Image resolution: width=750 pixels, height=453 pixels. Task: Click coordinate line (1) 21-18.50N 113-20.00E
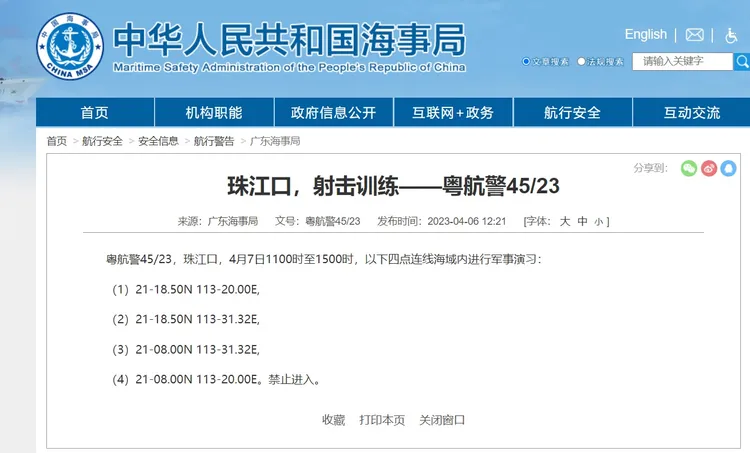[x=186, y=289]
